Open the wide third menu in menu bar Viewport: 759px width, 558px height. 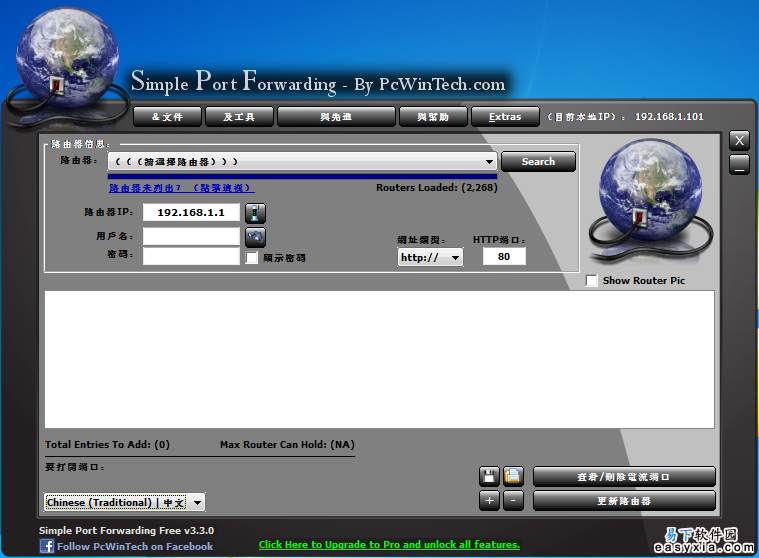[x=336, y=117]
